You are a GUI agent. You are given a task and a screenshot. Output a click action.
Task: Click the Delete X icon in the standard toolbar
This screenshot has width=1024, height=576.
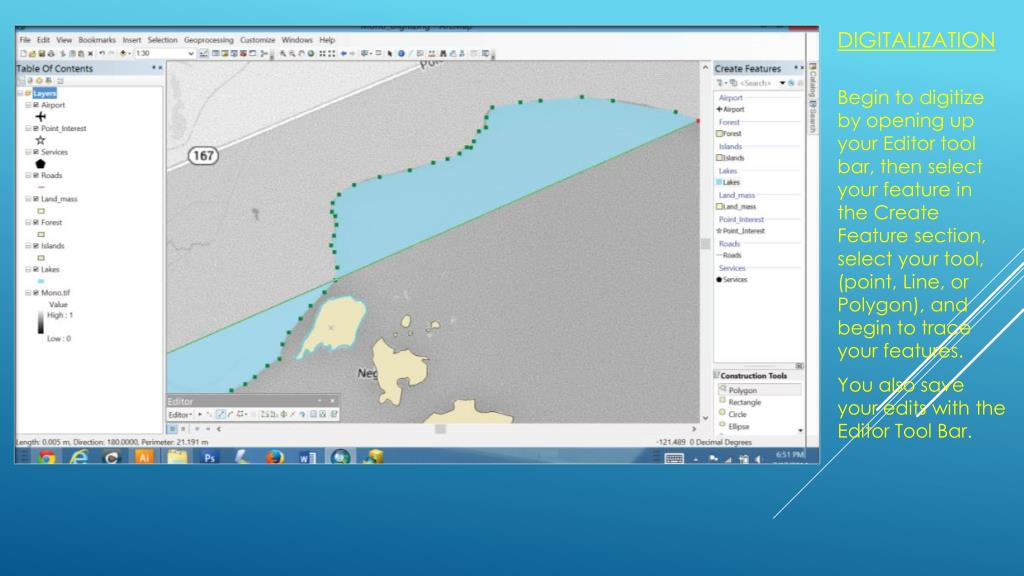tap(90, 54)
